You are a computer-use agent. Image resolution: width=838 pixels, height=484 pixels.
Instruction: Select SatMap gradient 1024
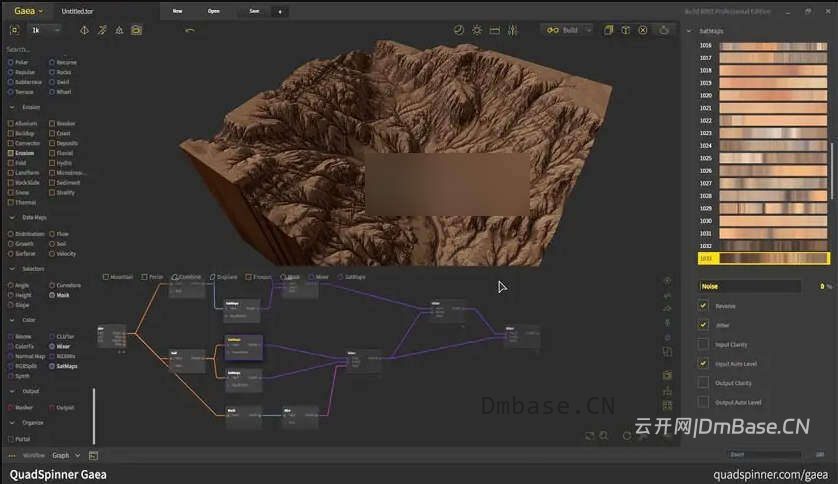(764, 145)
